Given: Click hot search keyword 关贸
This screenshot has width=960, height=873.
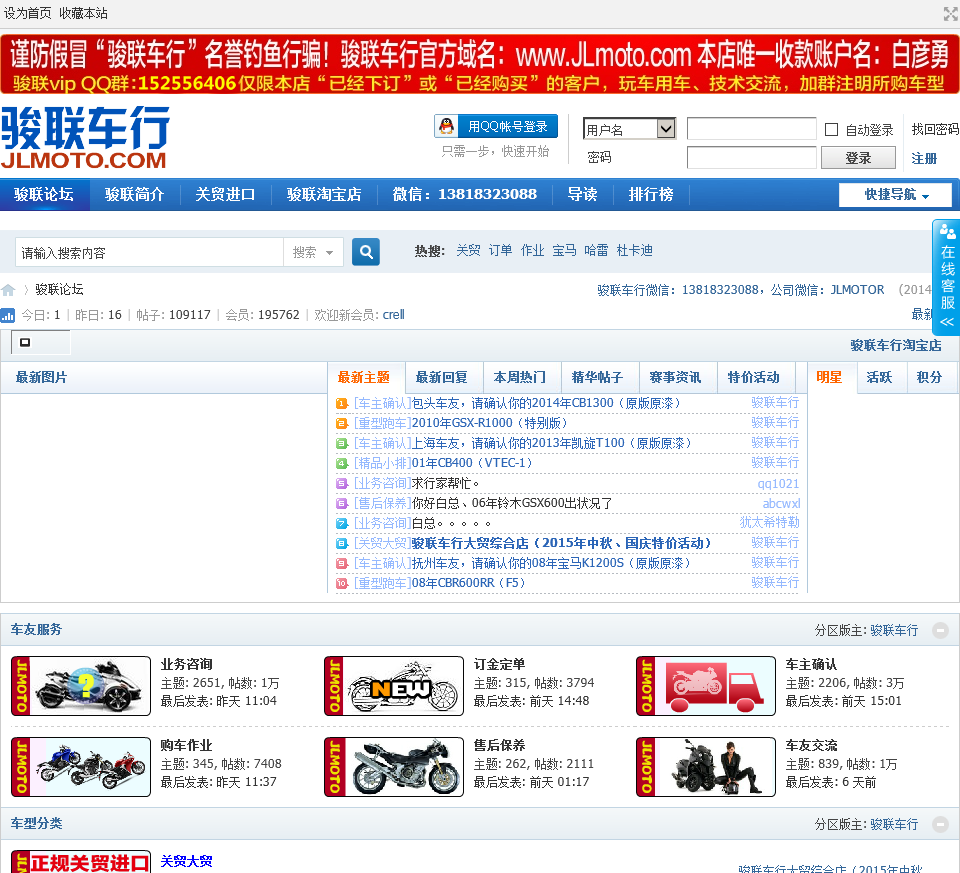Looking at the screenshot, I should coord(468,250).
